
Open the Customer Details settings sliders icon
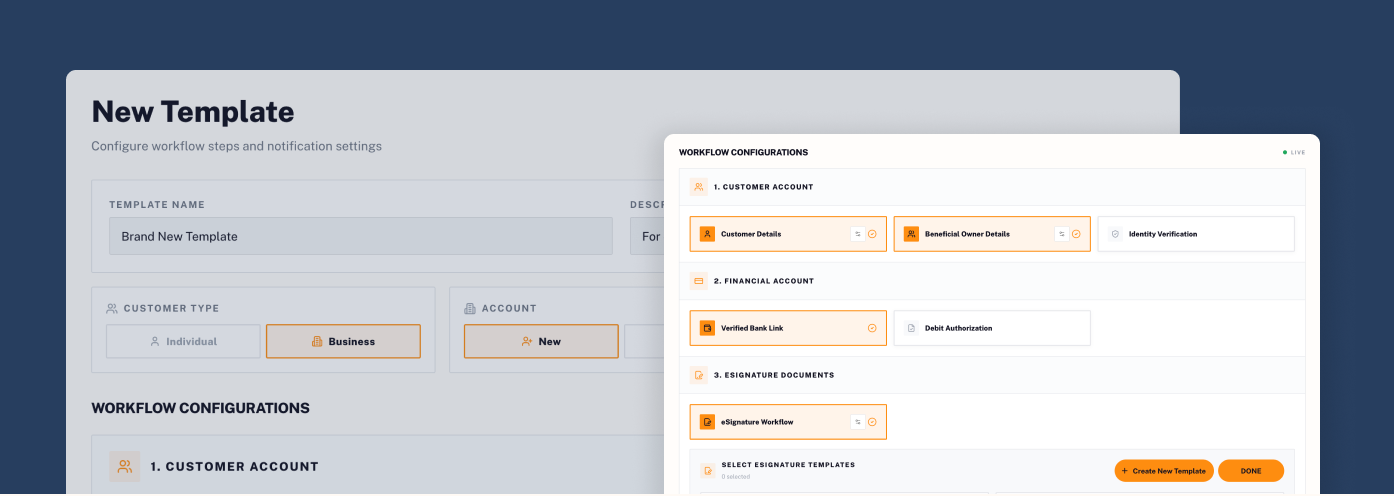tap(857, 234)
